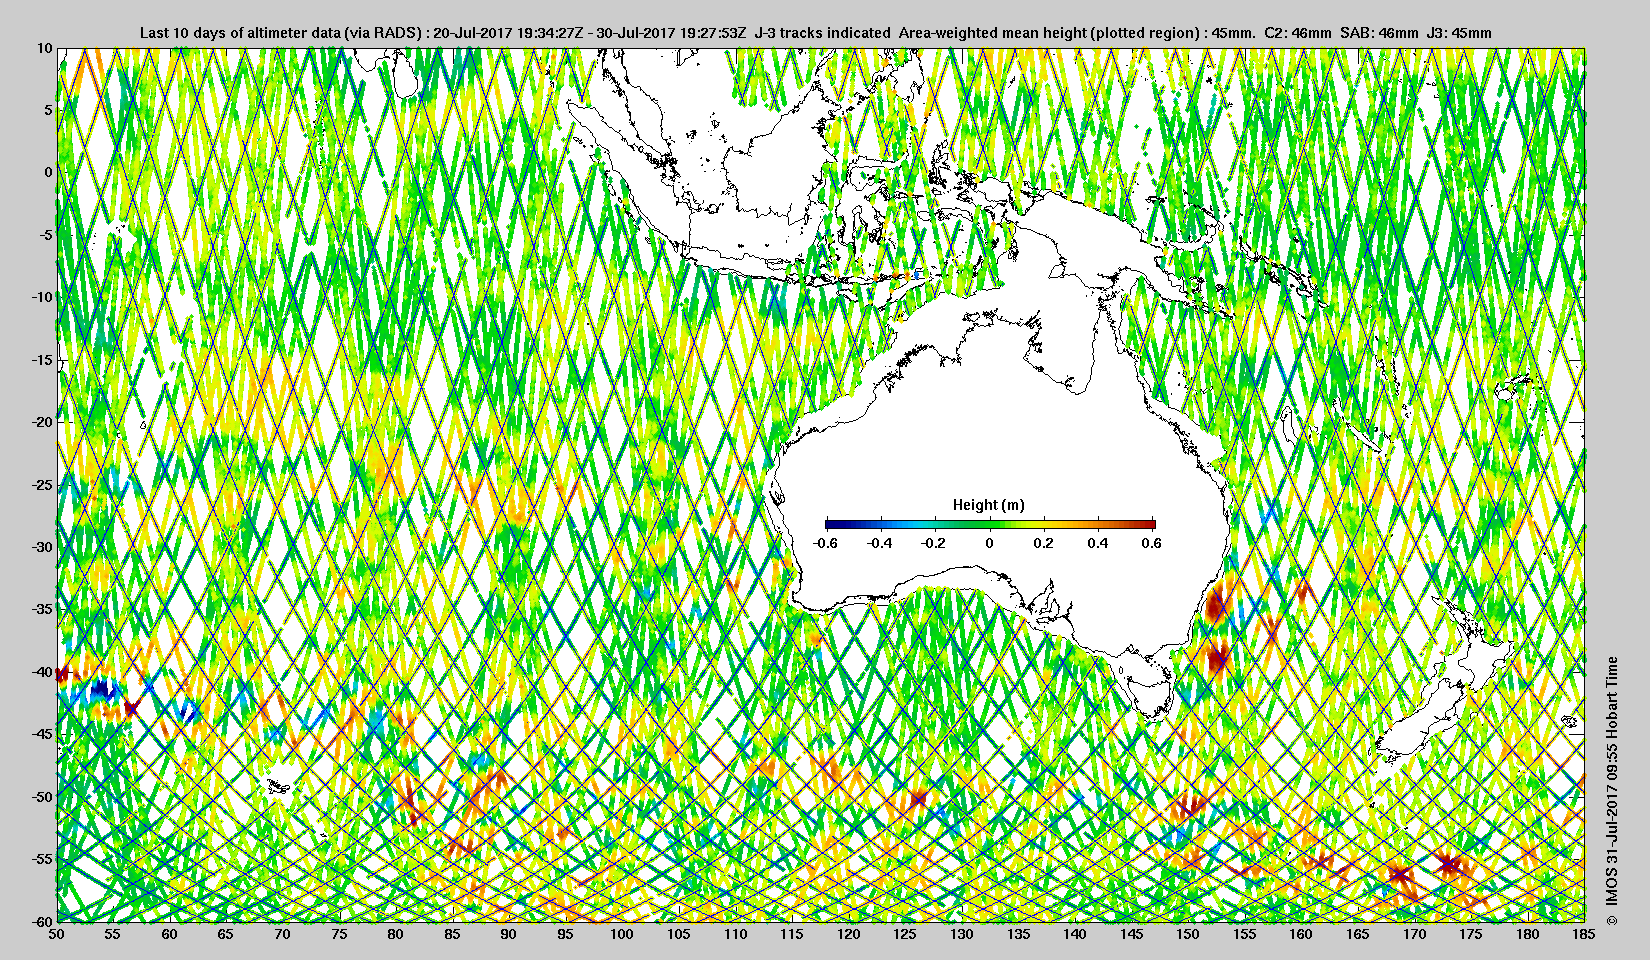Select the '-0.2' colorbar label
Screen dimensions: 1650x960
(x=934, y=543)
